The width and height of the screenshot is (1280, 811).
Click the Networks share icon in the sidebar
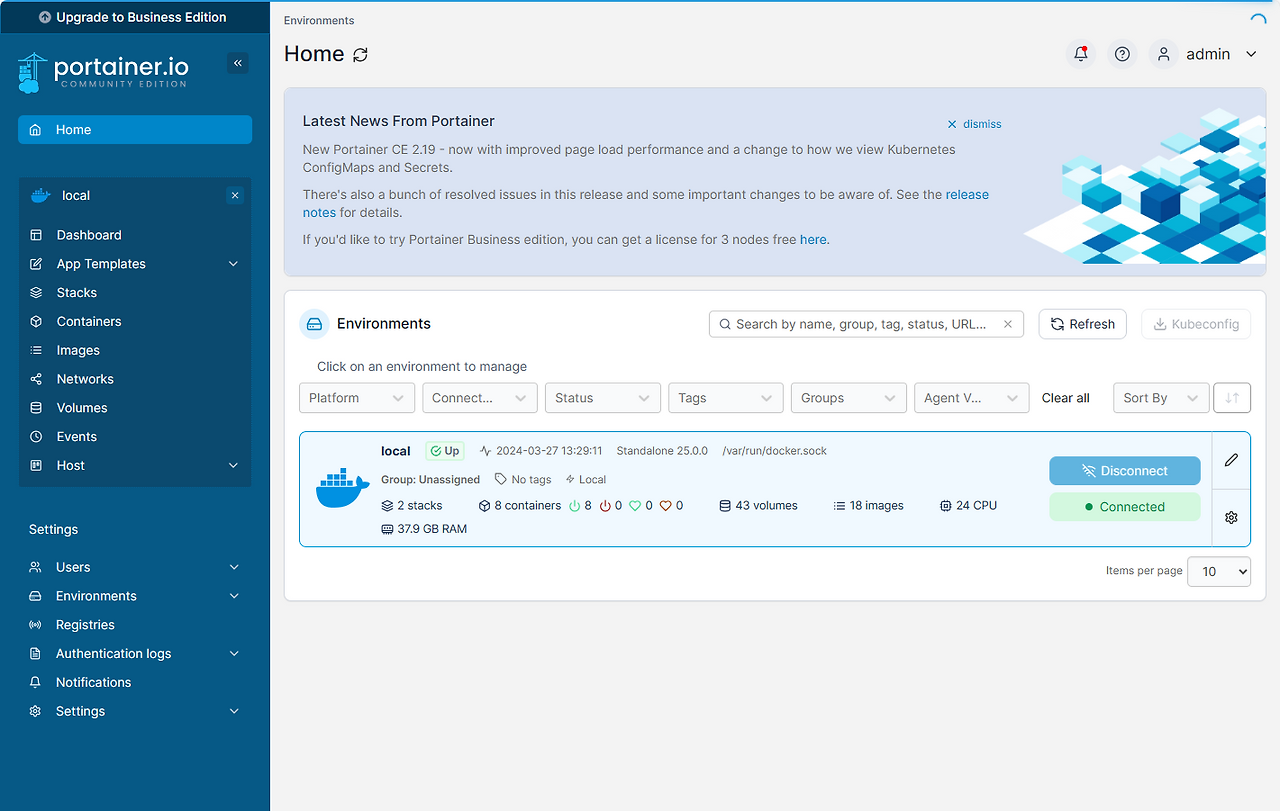coord(36,379)
